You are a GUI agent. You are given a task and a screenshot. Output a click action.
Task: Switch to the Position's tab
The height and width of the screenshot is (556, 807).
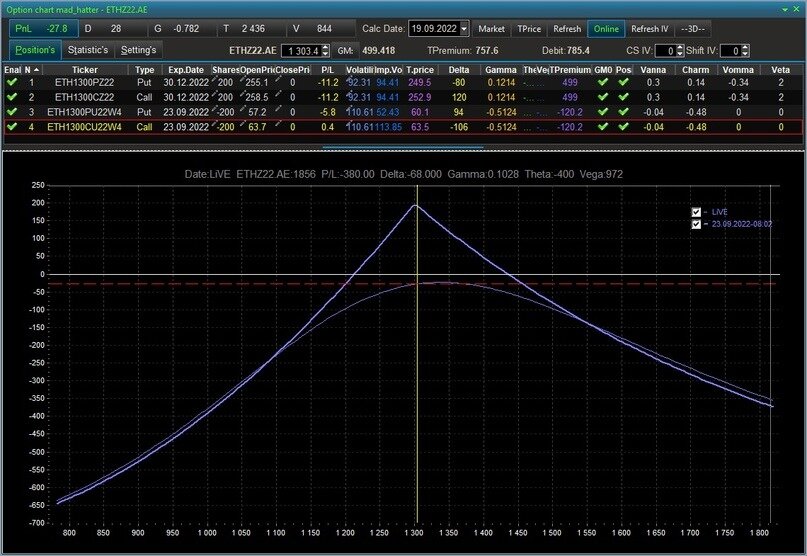[x=35, y=50]
